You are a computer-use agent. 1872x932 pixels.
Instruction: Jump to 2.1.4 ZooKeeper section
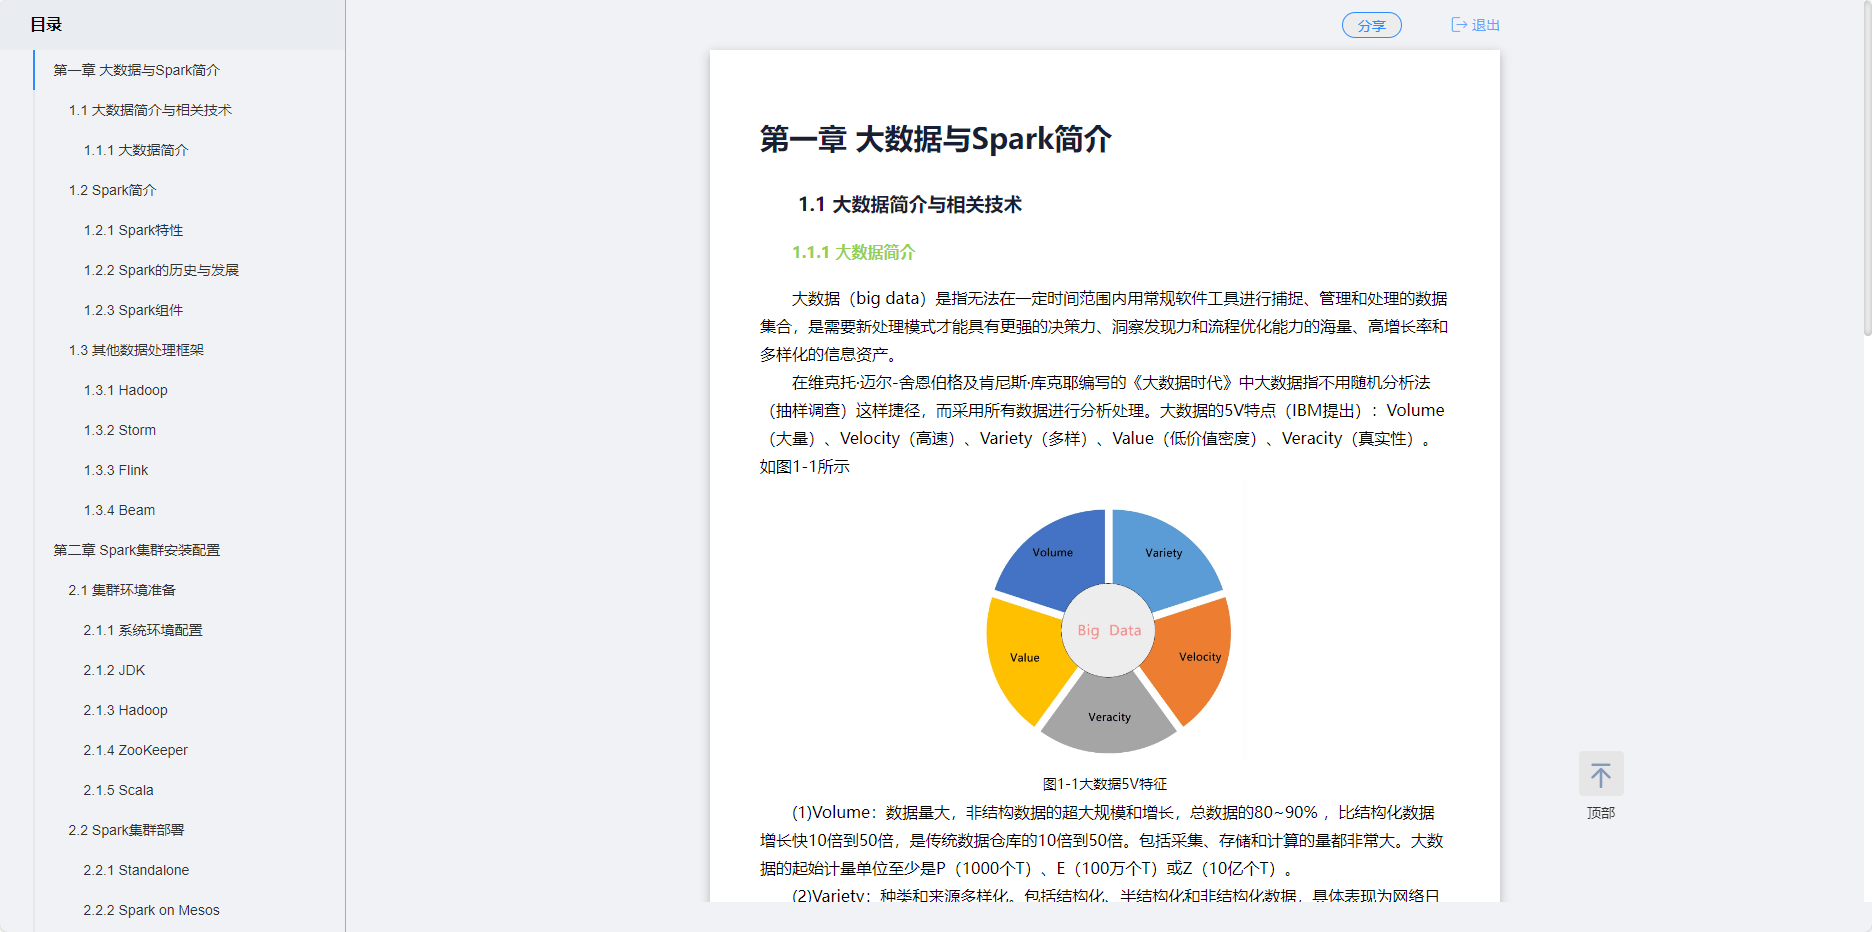coord(135,750)
